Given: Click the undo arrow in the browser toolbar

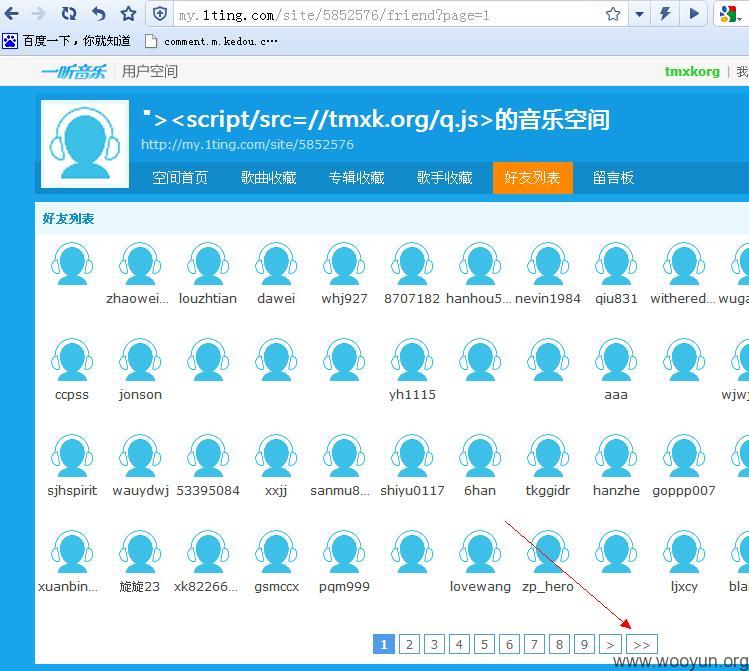Looking at the screenshot, I should (98, 14).
